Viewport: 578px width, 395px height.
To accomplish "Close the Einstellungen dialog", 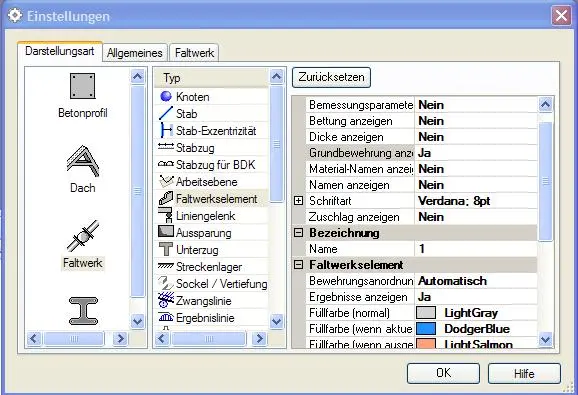I will (x=561, y=16).
